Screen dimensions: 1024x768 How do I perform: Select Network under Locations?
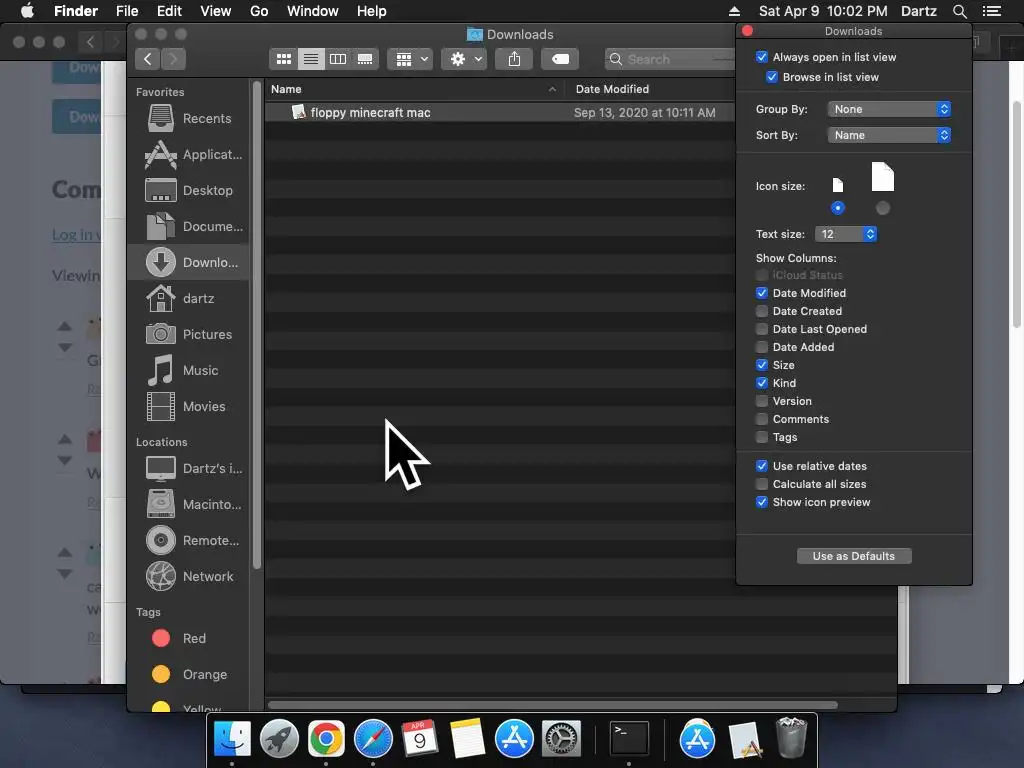pos(189,576)
